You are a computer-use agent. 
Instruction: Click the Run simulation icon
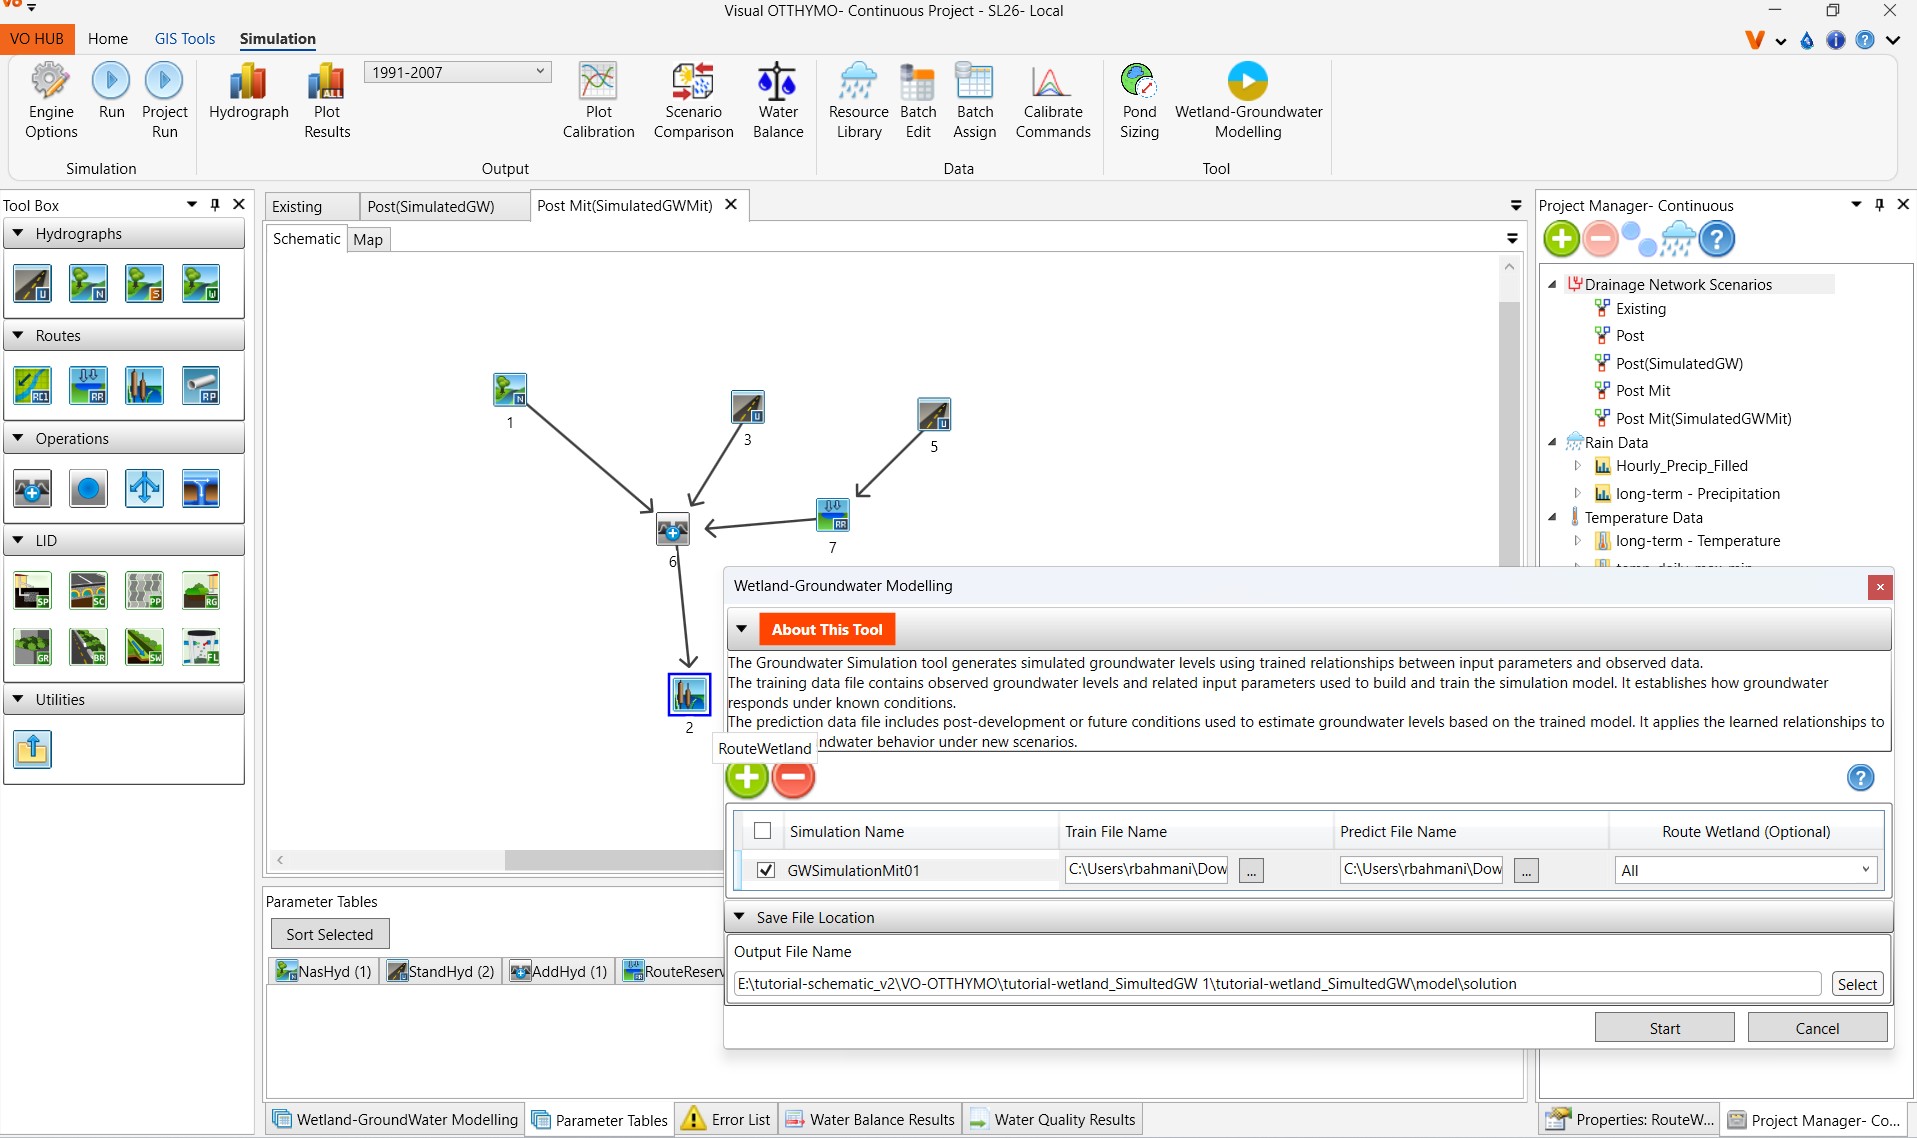(111, 91)
